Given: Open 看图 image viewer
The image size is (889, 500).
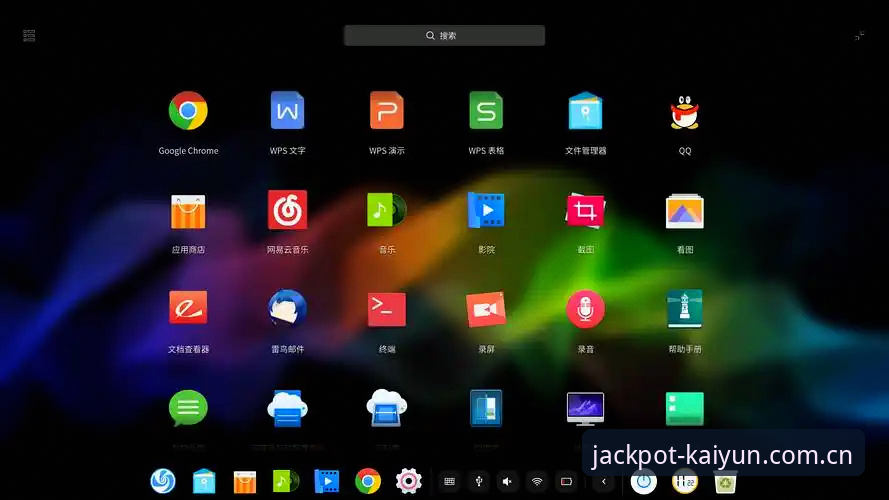Looking at the screenshot, I should pyautogui.click(x=685, y=211).
